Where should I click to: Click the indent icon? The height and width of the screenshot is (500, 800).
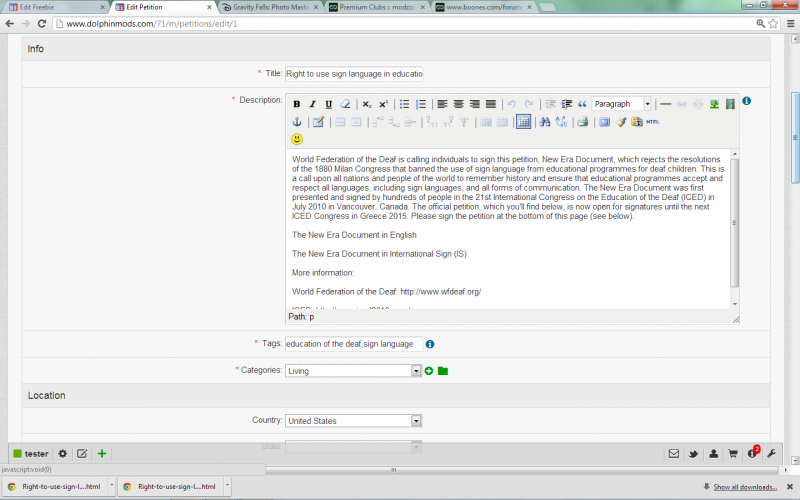click(x=566, y=104)
